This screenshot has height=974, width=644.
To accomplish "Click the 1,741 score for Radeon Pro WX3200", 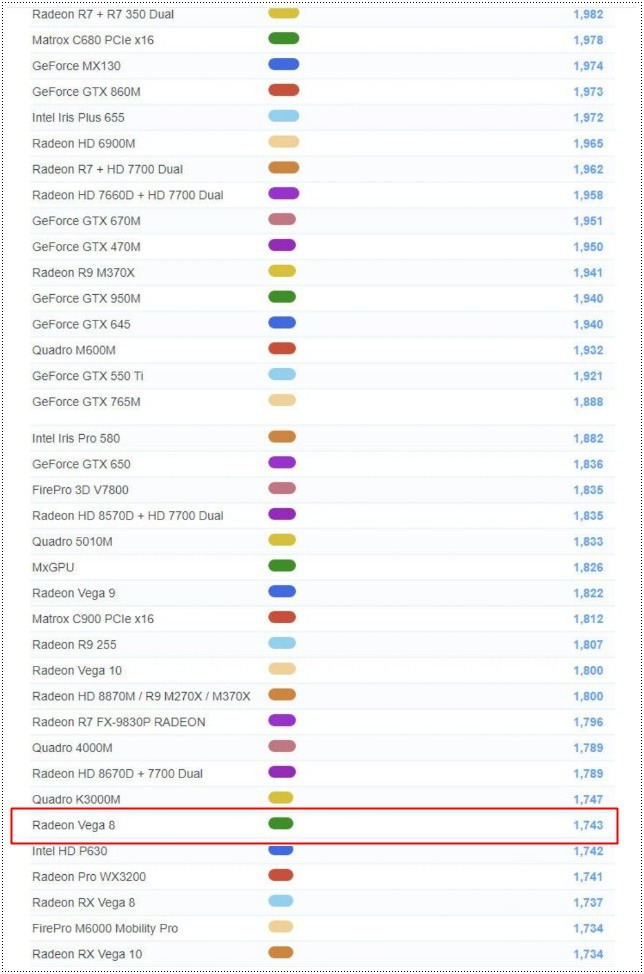I will [x=588, y=877].
